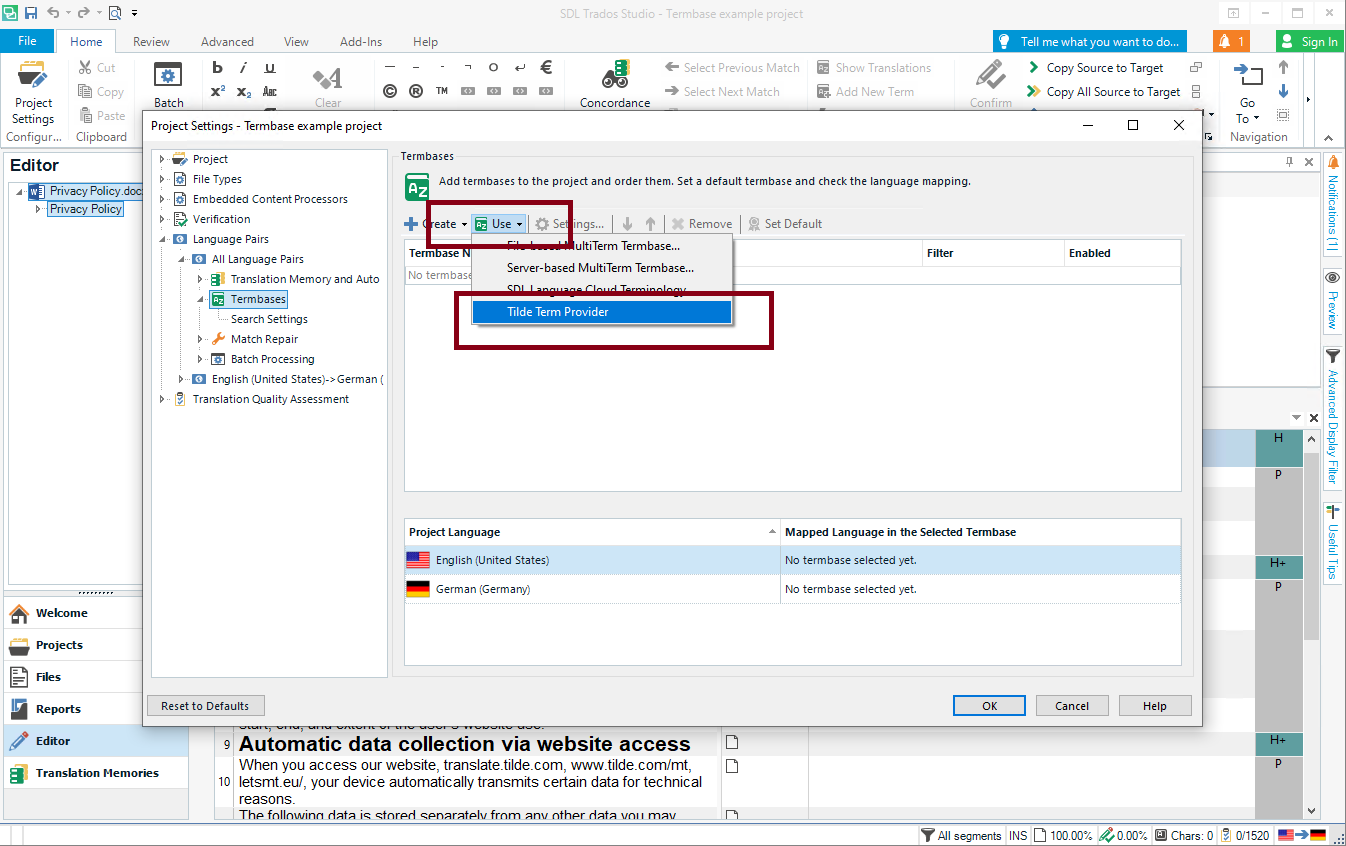This screenshot has height=846, width=1346.
Task: Click the Remove termbase button
Action: 702,224
